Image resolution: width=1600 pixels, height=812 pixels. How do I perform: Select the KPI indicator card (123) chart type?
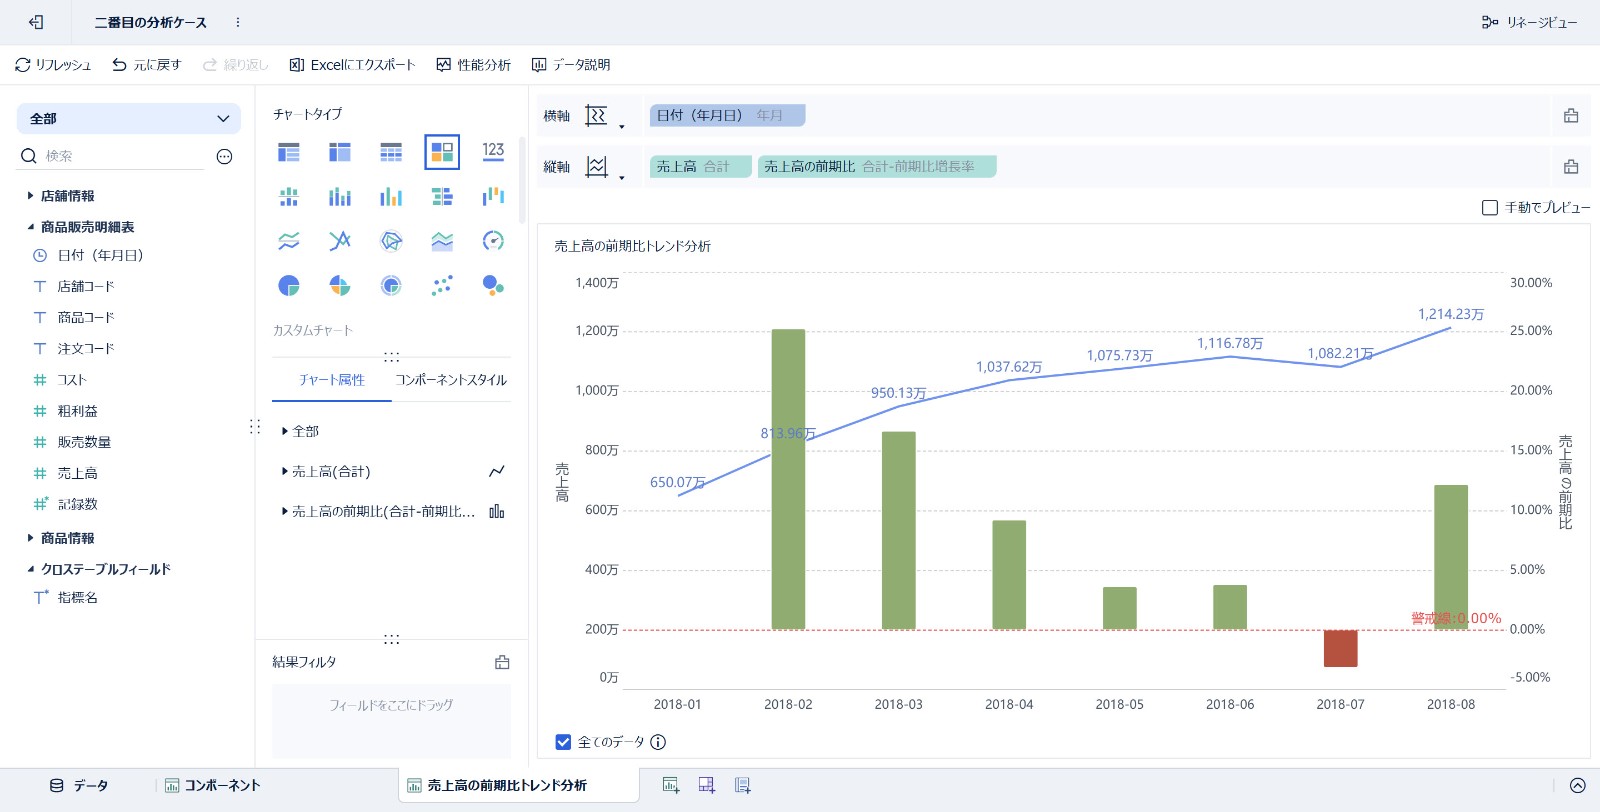[493, 152]
